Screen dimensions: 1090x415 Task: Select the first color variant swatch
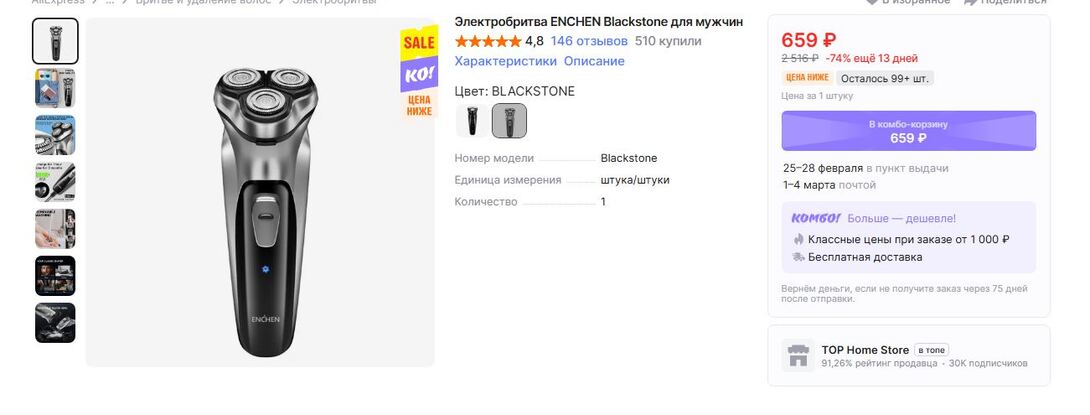click(472, 121)
